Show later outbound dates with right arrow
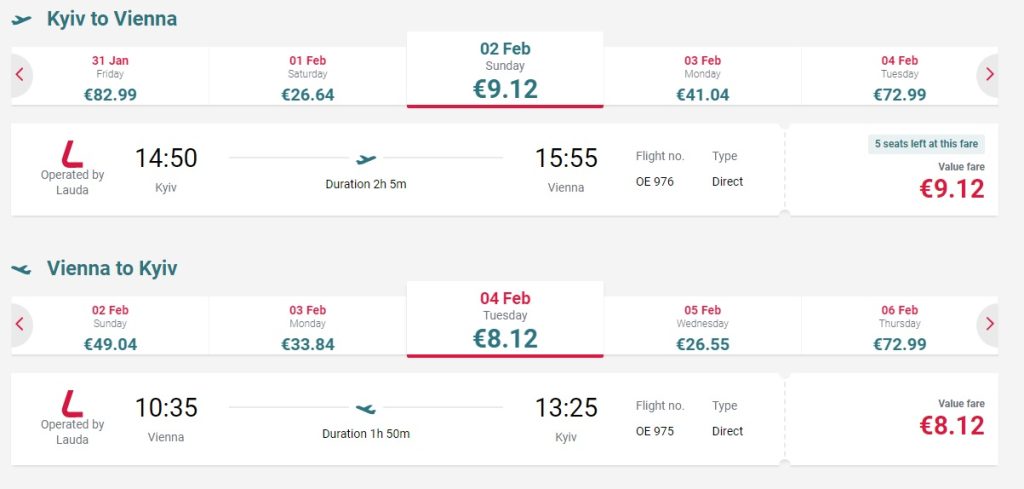 (989, 74)
